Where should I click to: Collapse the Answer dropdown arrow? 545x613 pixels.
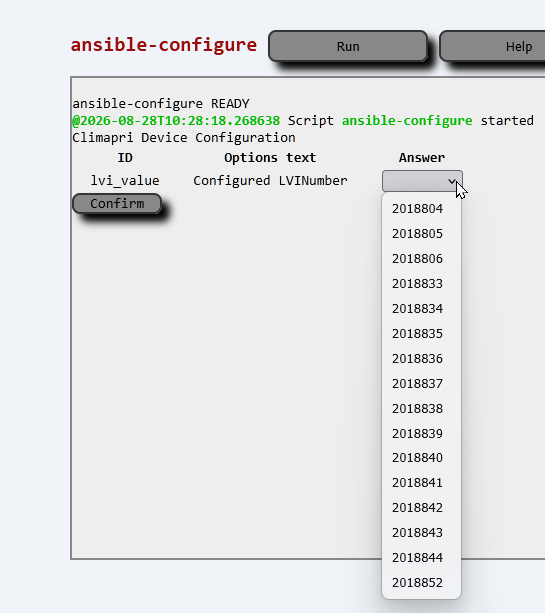coord(452,181)
